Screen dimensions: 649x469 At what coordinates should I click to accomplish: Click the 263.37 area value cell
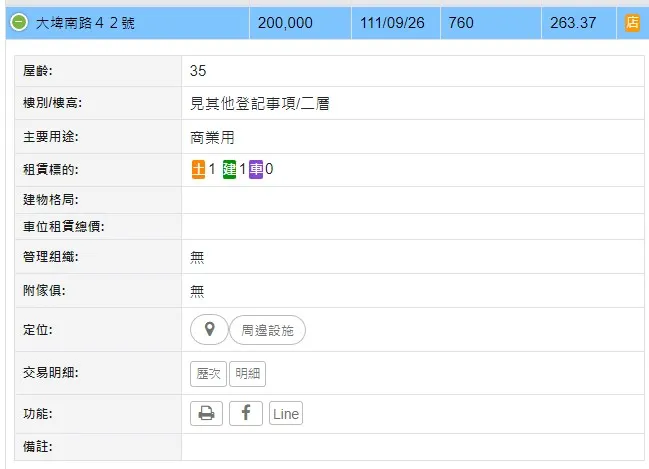(573, 23)
